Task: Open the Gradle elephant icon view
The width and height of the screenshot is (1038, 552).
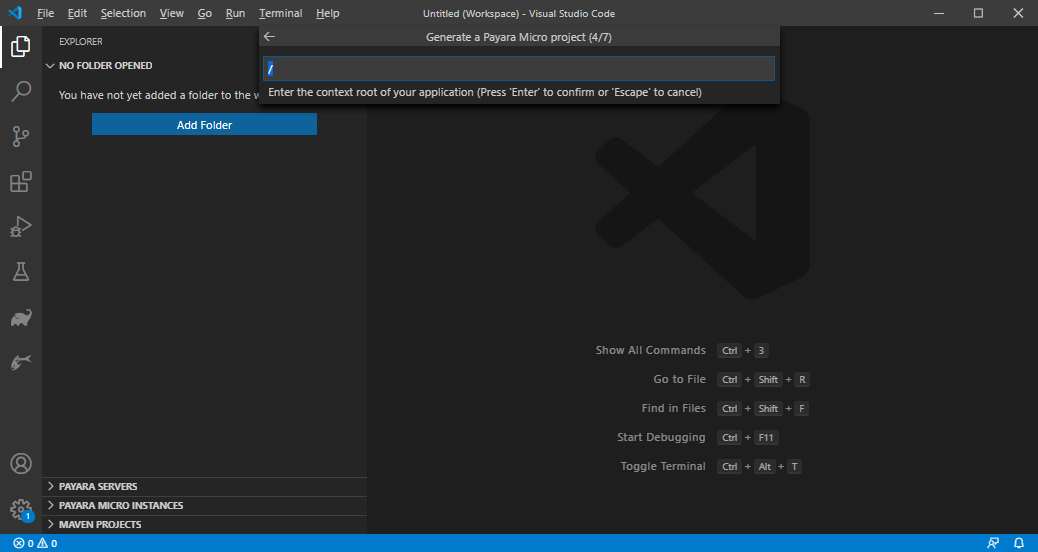Action: 20,318
